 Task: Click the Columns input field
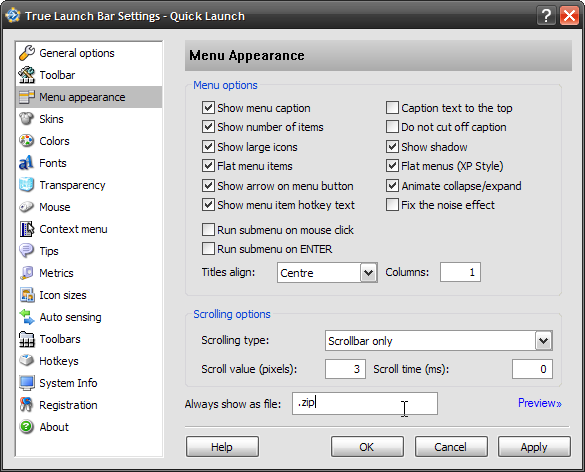460,272
